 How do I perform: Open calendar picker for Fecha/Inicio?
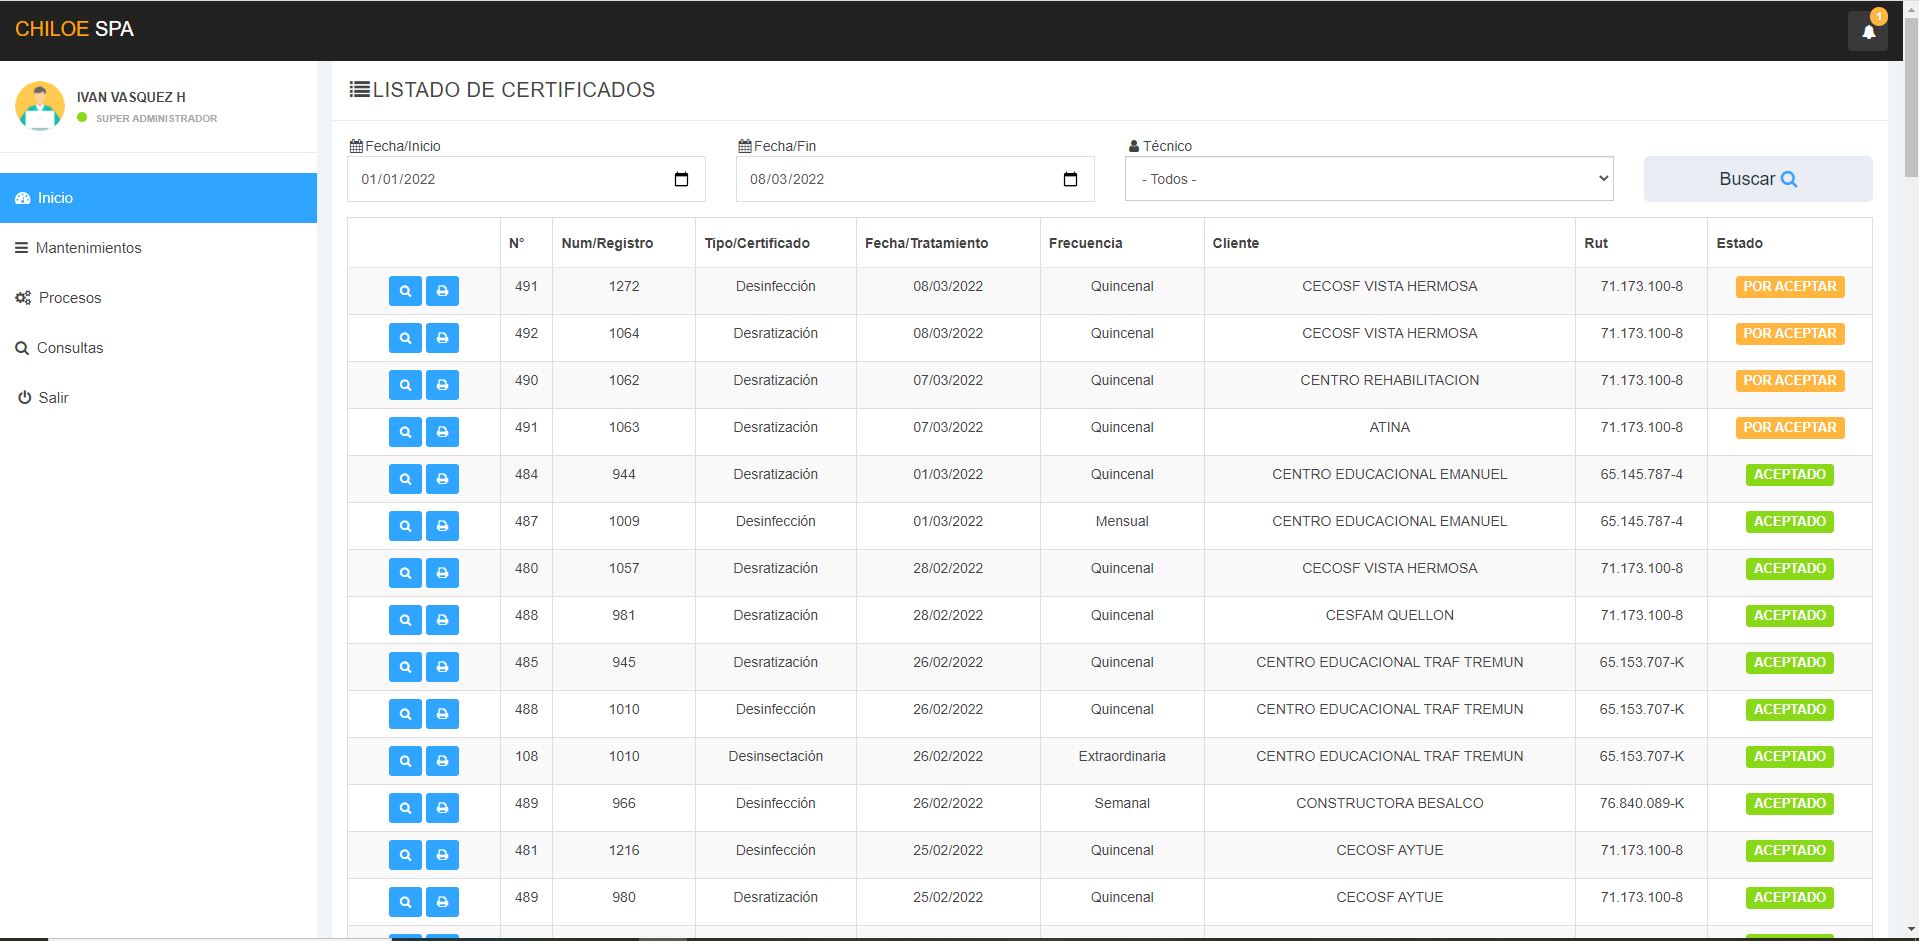[x=681, y=180]
